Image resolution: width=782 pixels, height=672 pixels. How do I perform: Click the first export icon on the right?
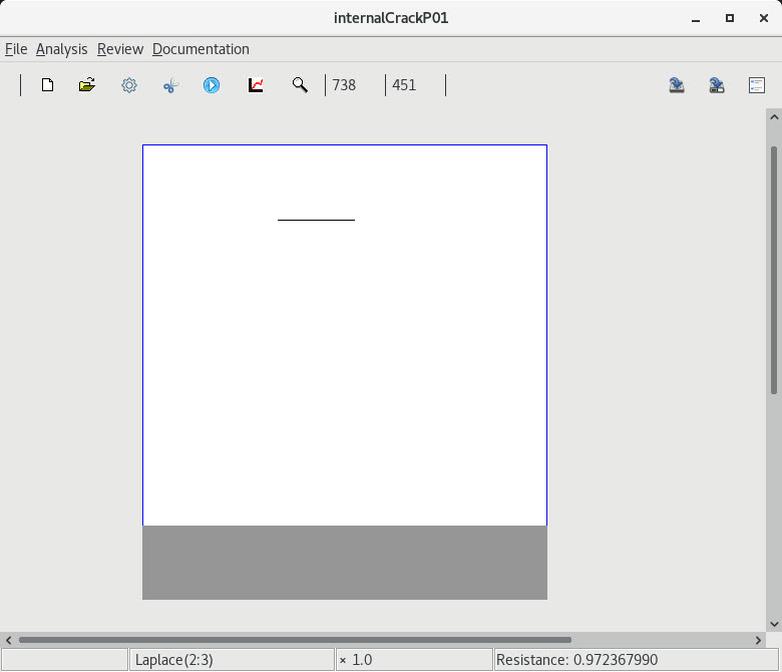pyautogui.click(x=677, y=85)
